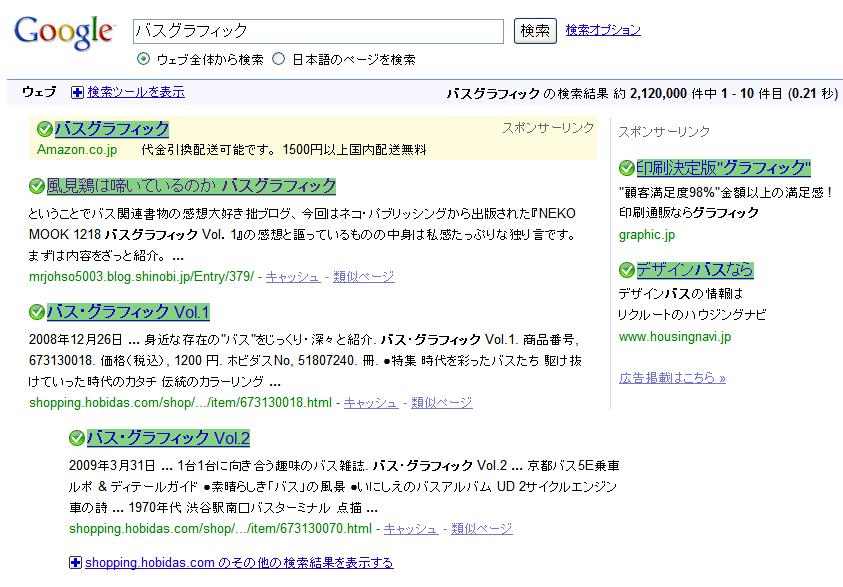Click the green checkmark beside バス・グラフィック Vol.1
843x587 pixels.
point(37,312)
